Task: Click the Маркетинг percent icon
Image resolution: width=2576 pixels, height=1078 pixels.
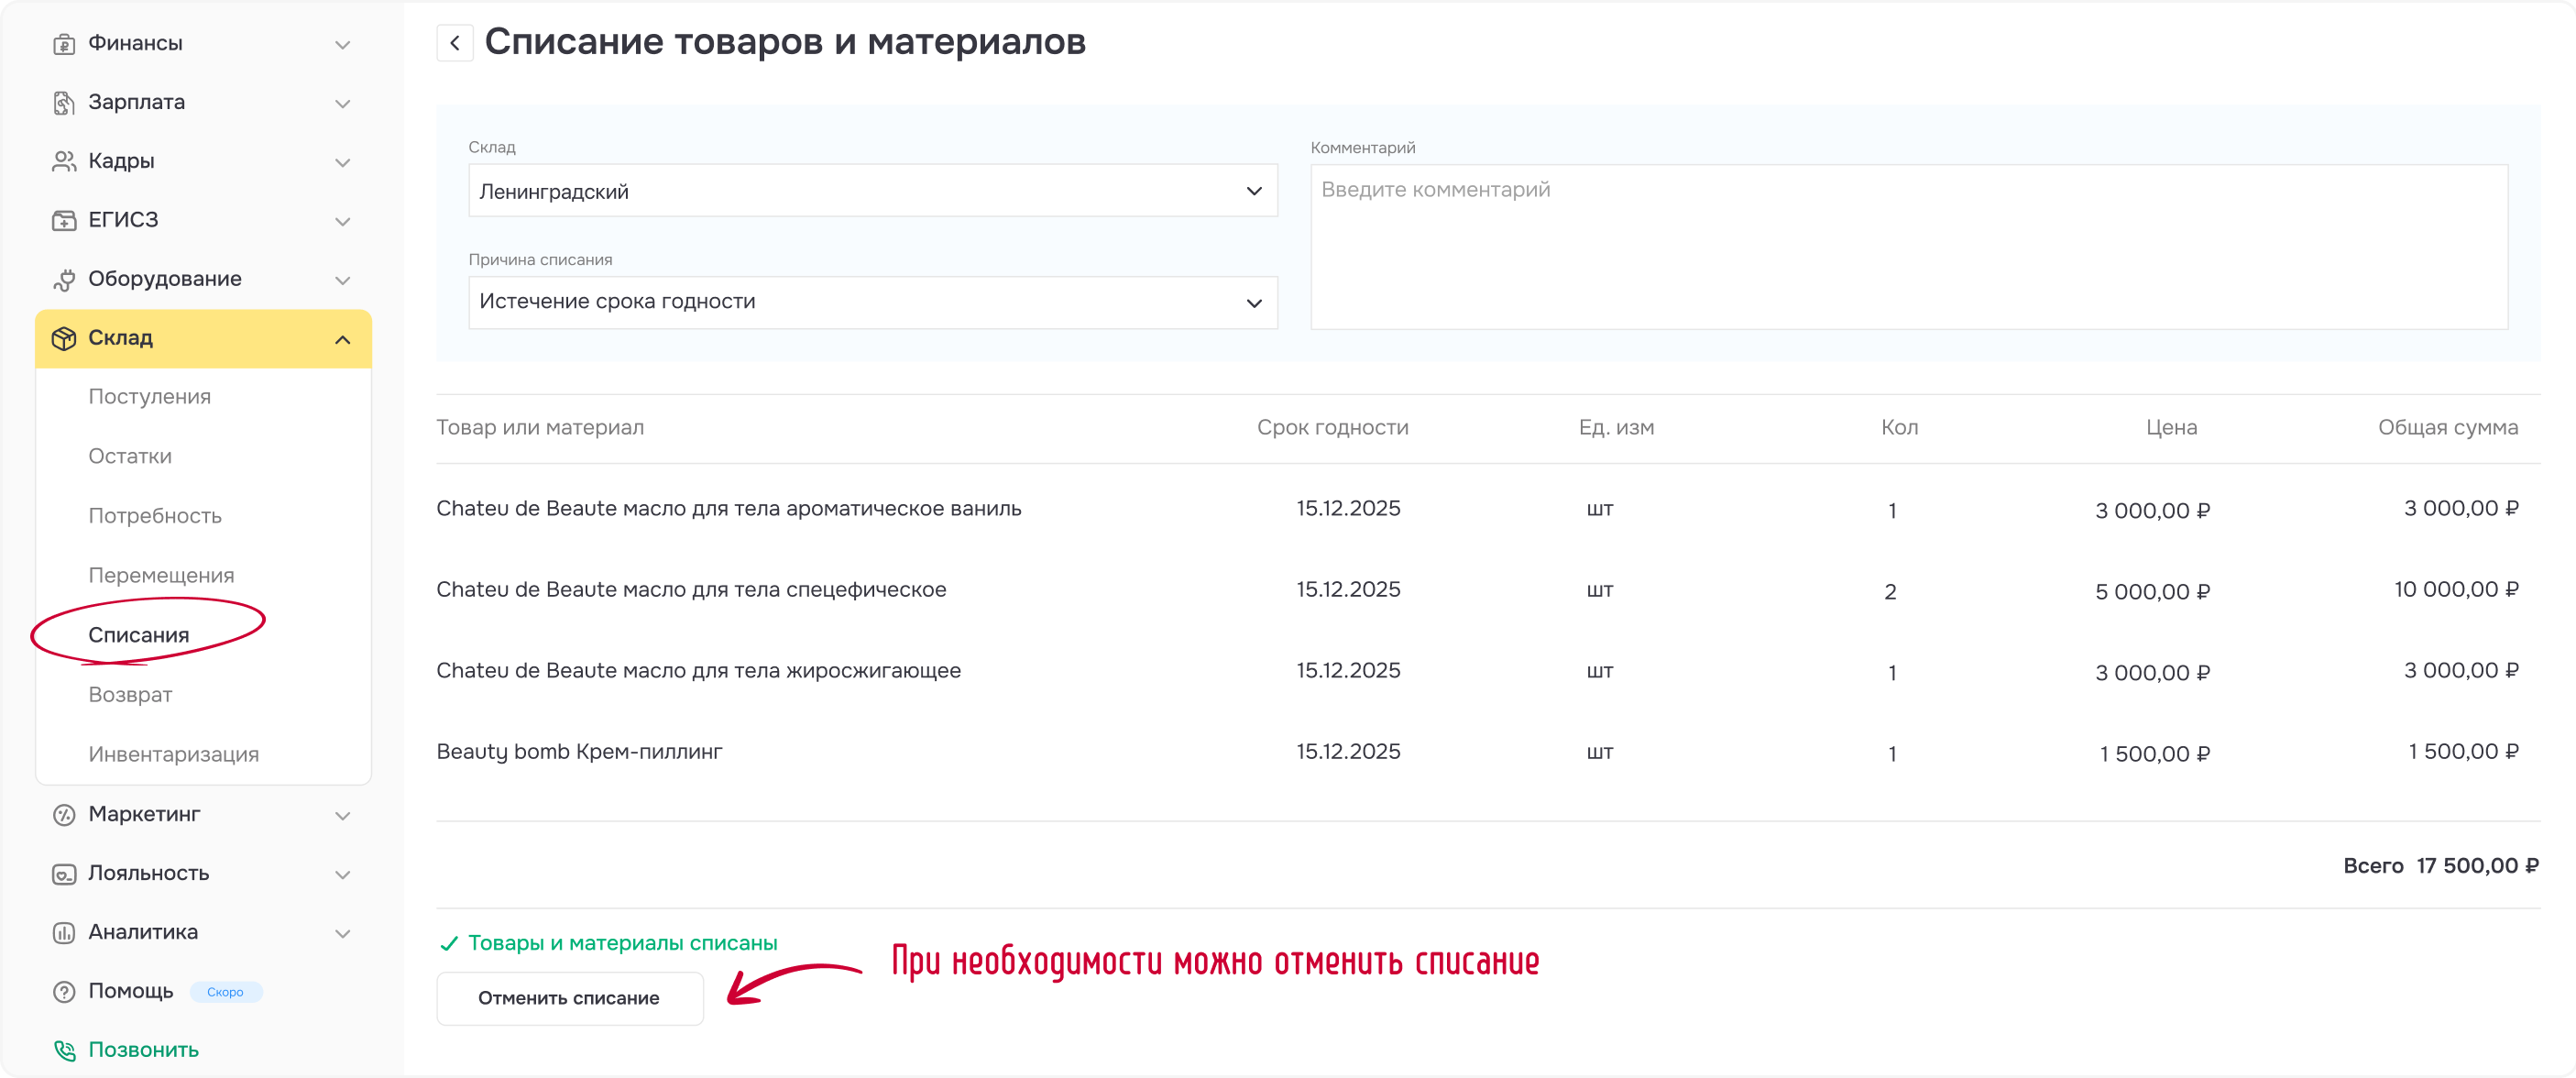Action: point(64,815)
